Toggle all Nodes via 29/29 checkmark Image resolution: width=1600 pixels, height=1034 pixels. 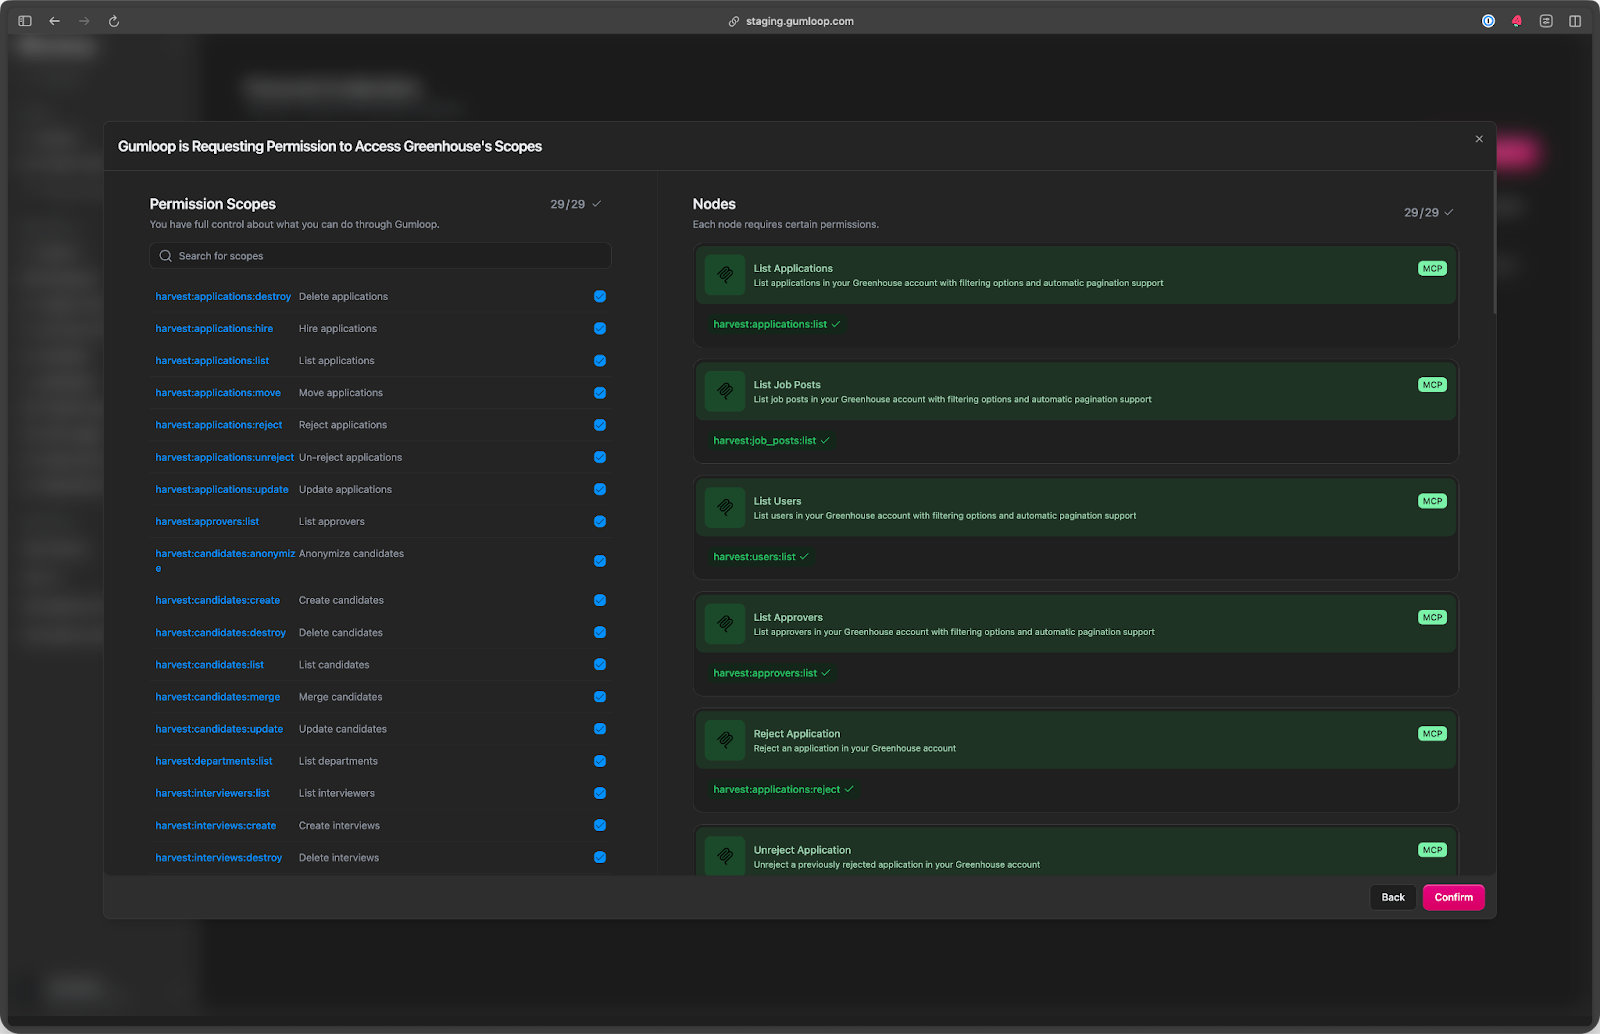pos(1449,213)
